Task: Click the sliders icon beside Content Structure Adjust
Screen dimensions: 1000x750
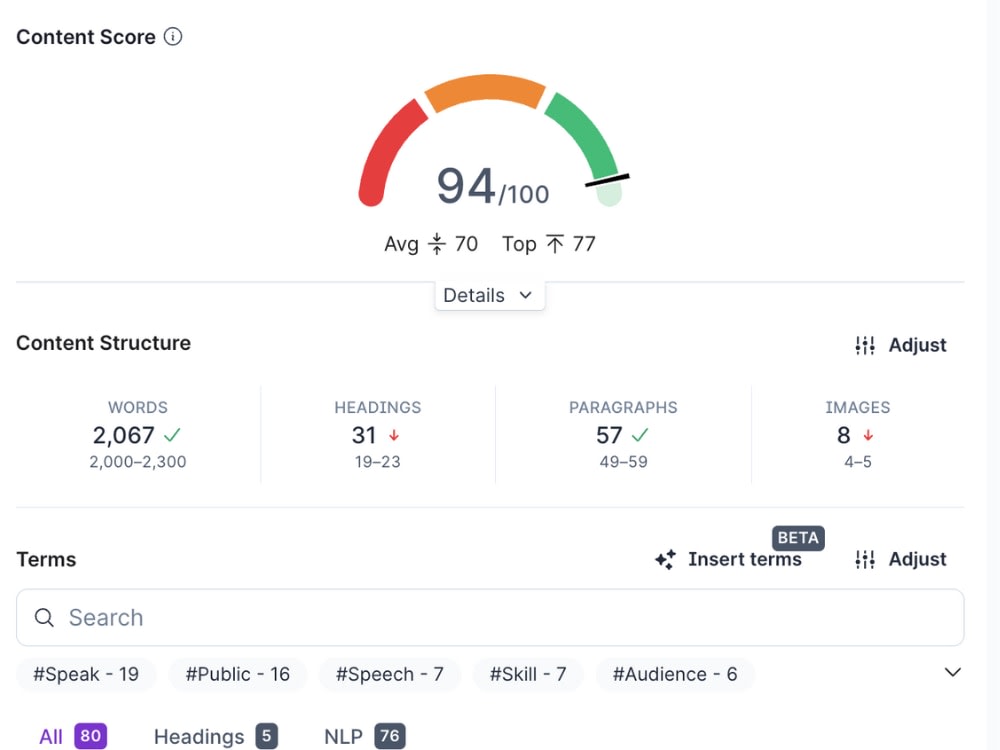Action: (865, 345)
